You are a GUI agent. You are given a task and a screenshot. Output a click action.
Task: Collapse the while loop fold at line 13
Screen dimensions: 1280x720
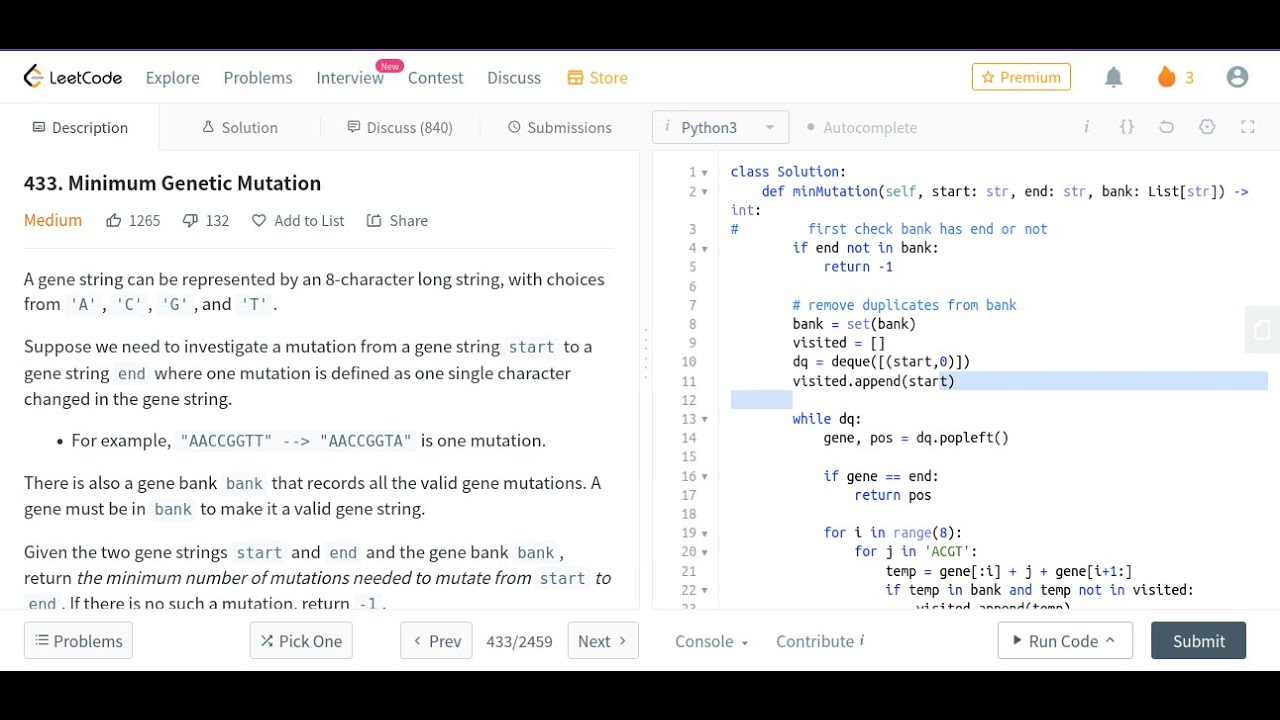tap(704, 419)
